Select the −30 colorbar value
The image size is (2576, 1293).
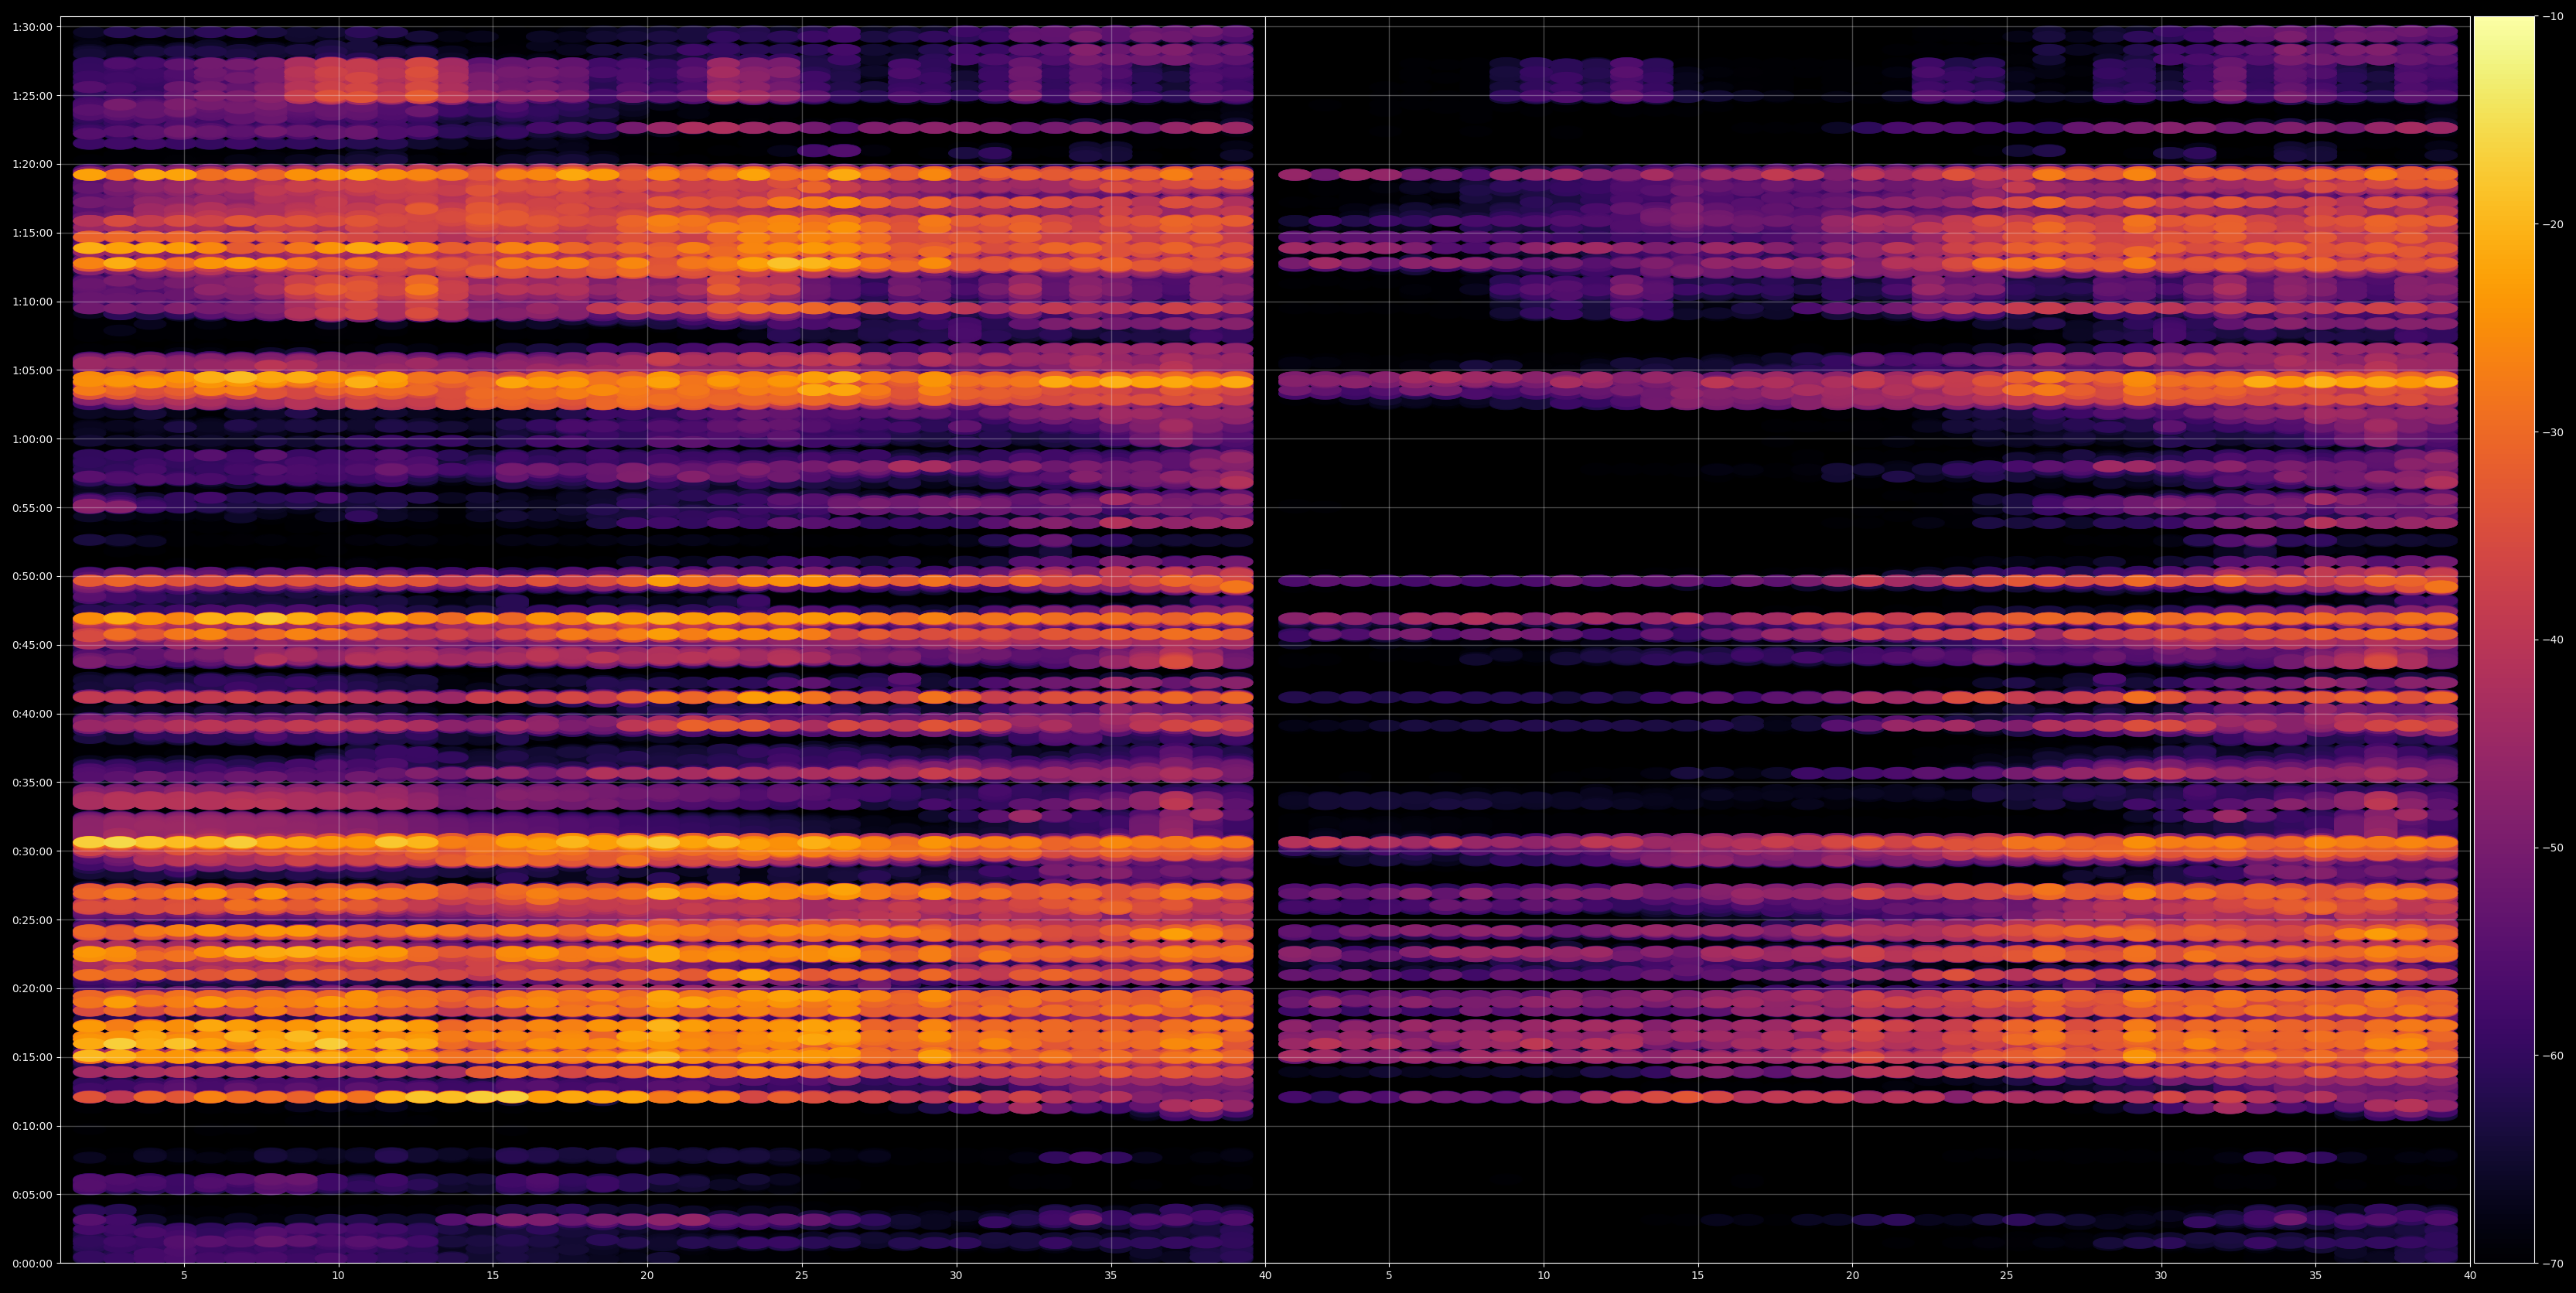[x=2554, y=432]
